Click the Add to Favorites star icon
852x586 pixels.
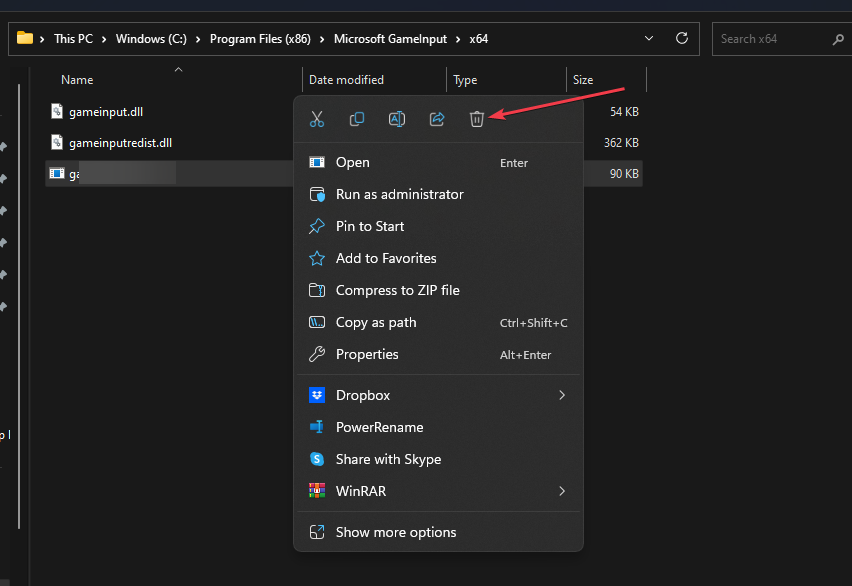tap(317, 258)
